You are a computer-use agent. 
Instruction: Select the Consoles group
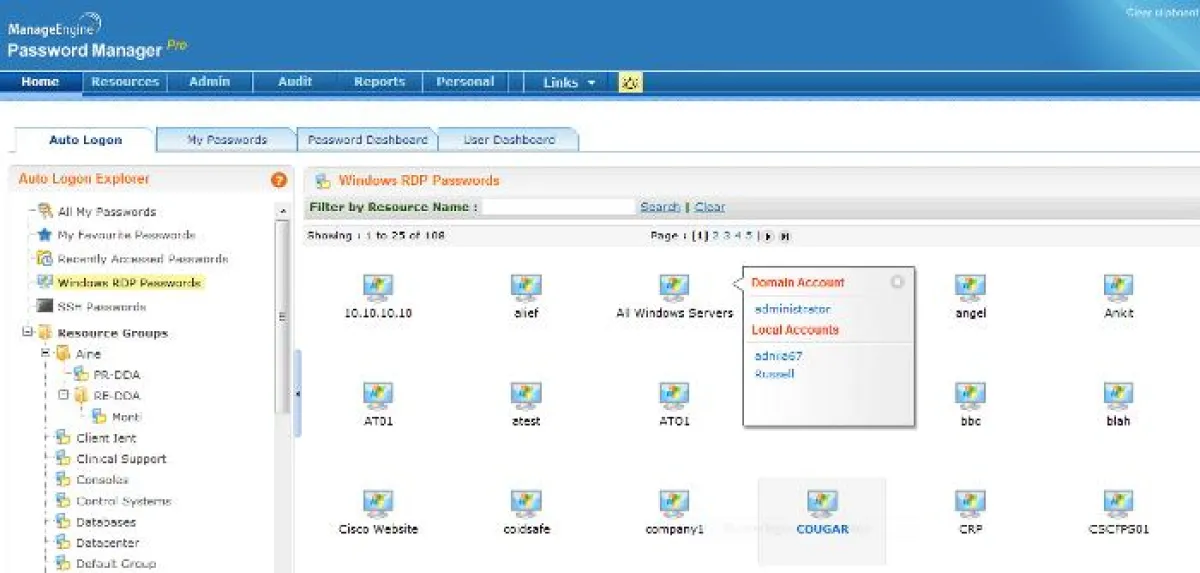103,480
